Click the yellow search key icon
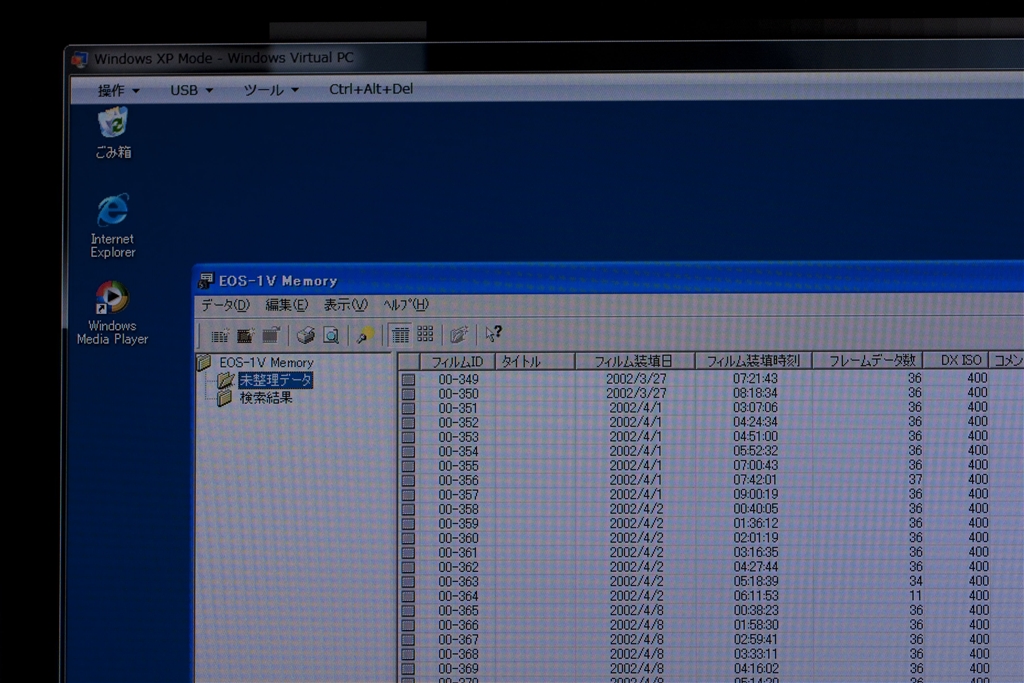Image resolution: width=1024 pixels, height=683 pixels. point(364,335)
